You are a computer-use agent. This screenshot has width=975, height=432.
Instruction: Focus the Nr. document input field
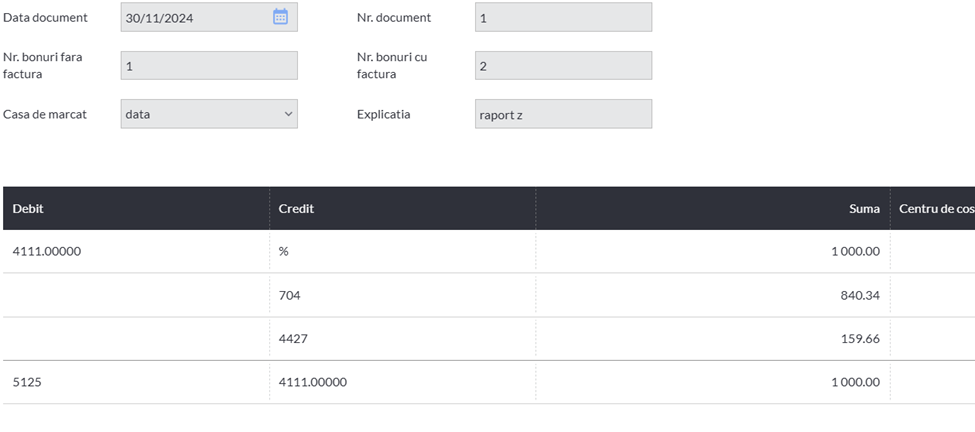(563, 17)
